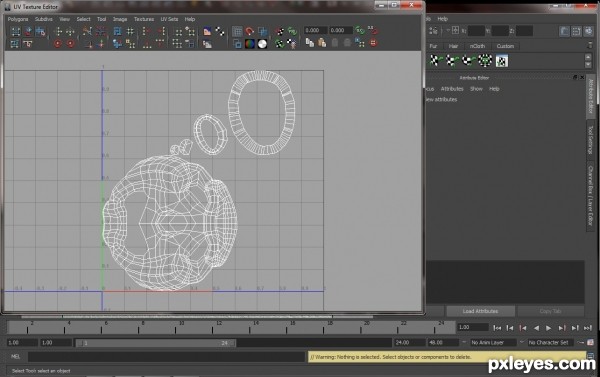This screenshot has height=377, width=600.
Task: Click the first checker shelf icon
Action: pyautogui.click(x=435, y=60)
